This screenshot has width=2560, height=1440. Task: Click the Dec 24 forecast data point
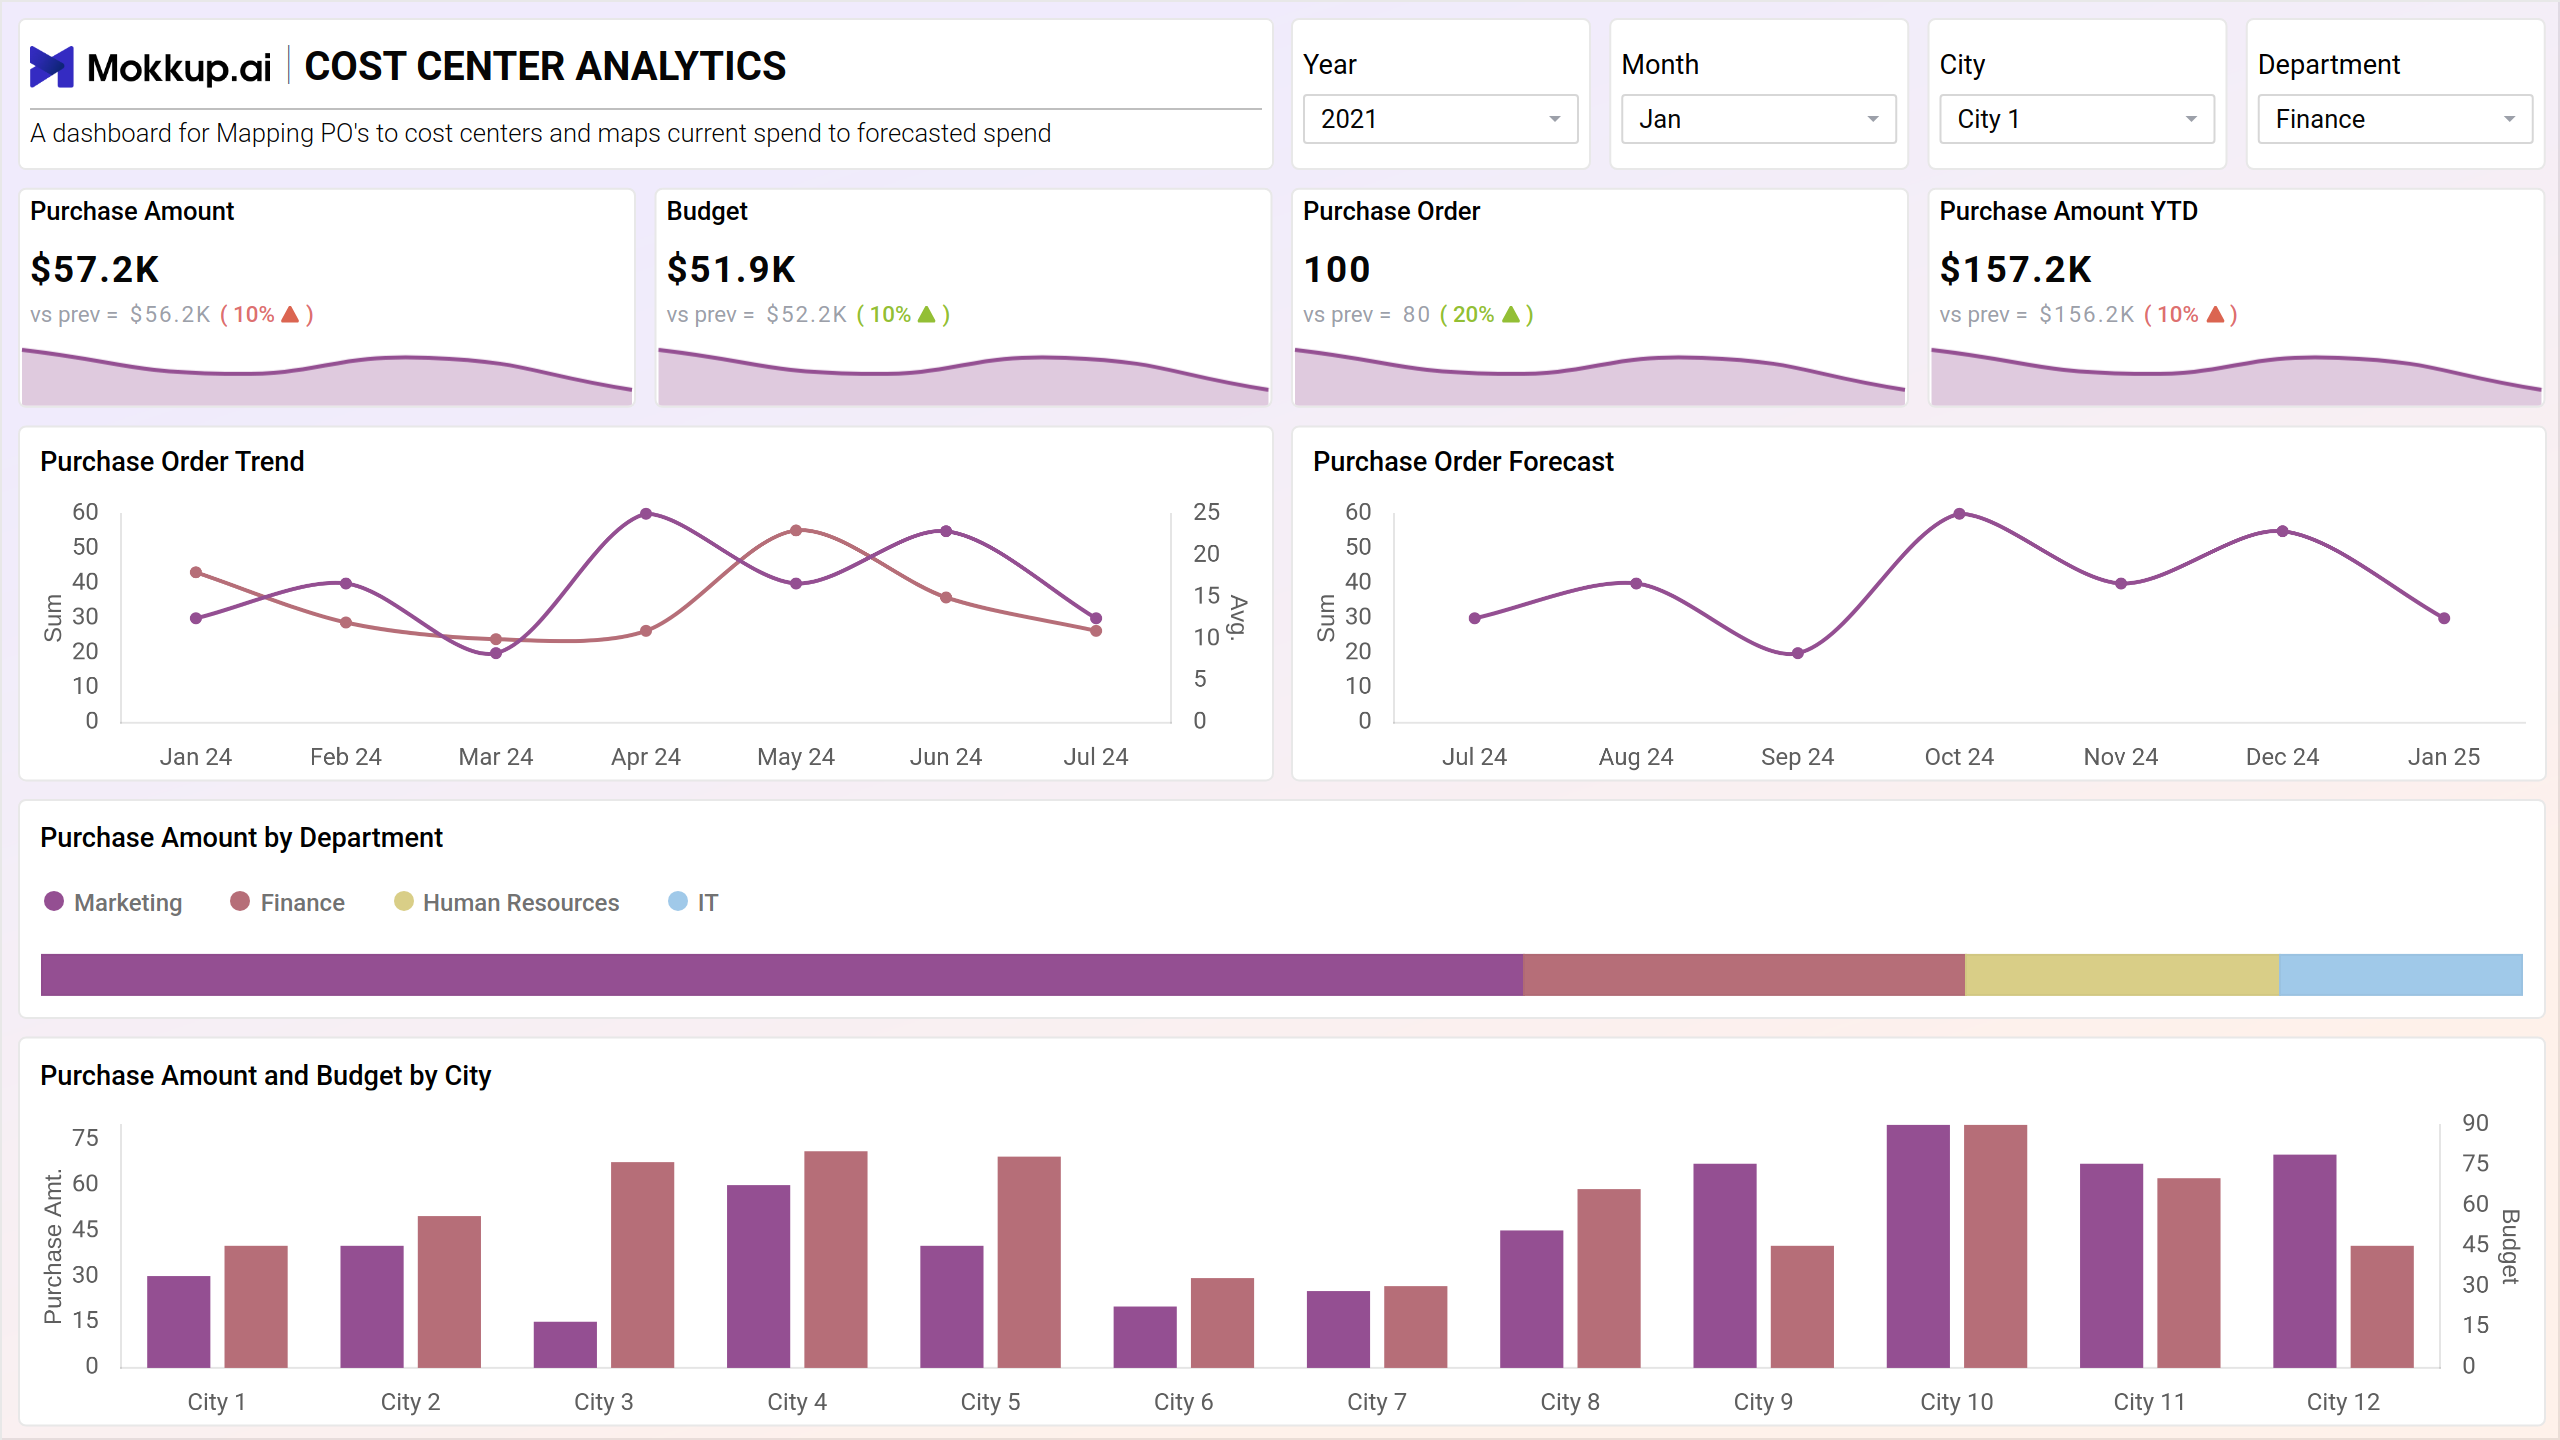(x=2282, y=531)
